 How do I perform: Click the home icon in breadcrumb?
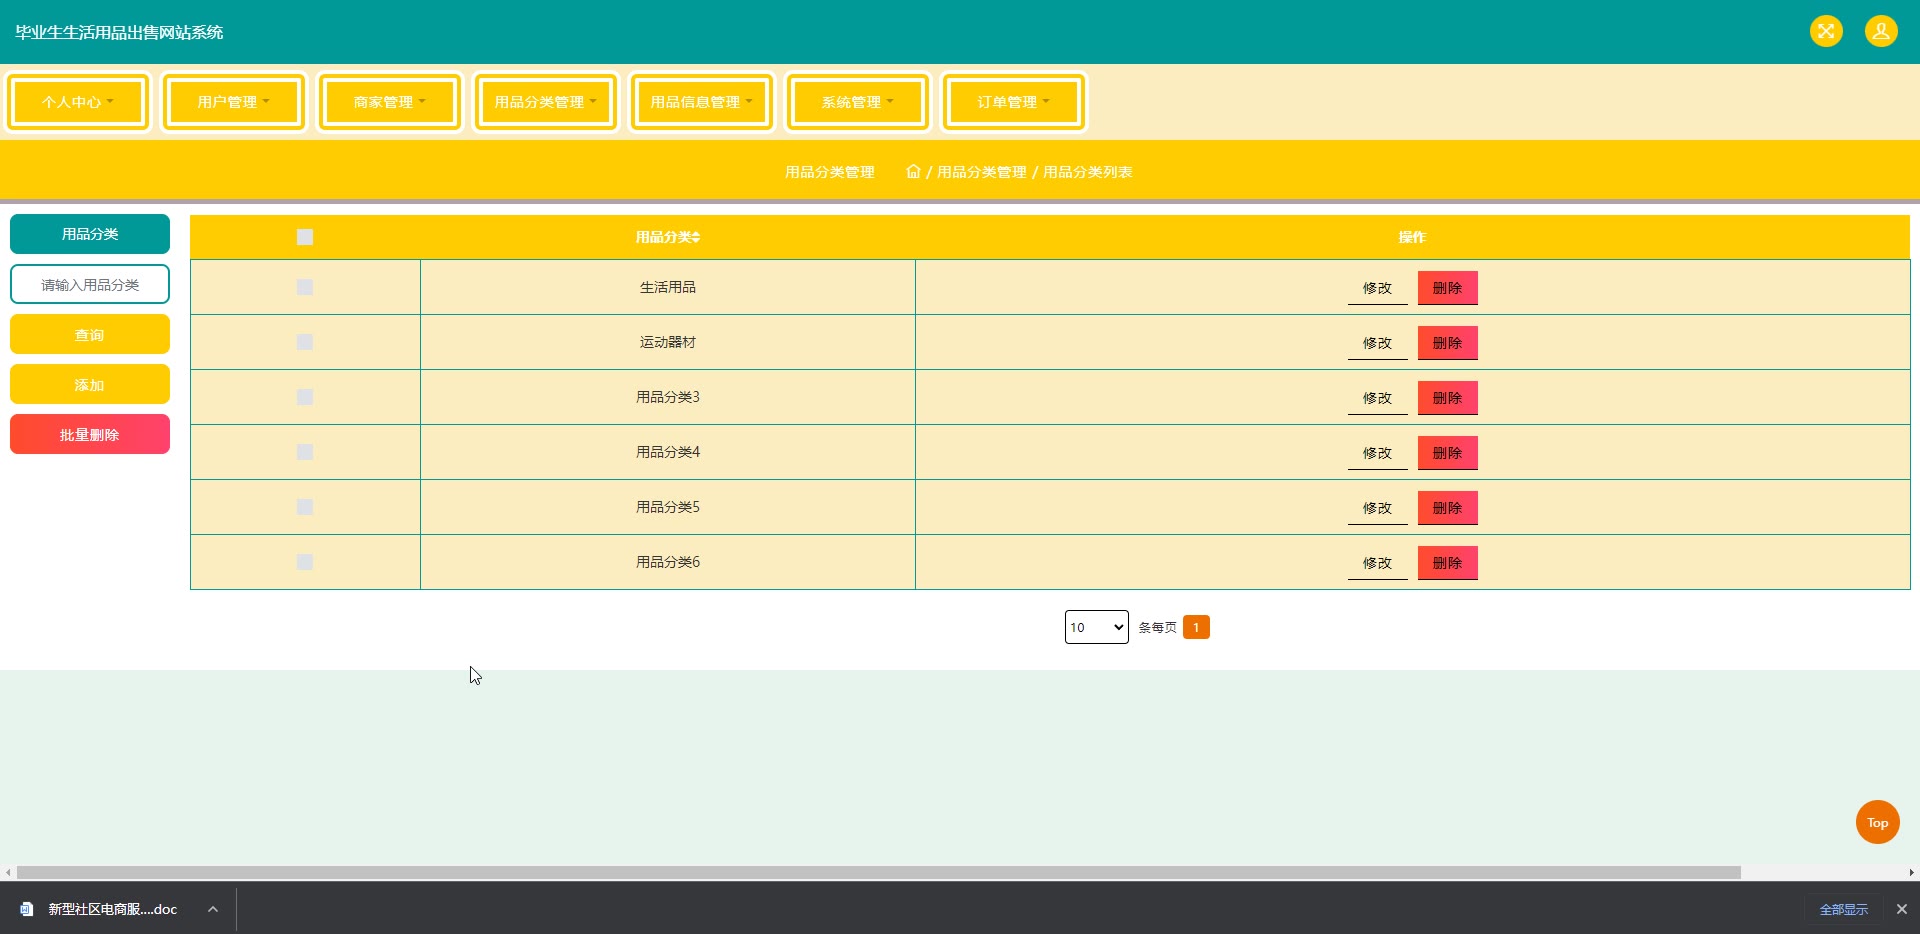point(913,172)
